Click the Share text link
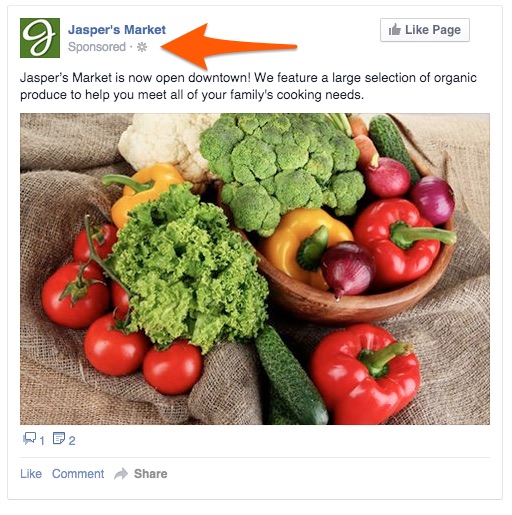The height and width of the screenshot is (515, 512). click(151, 474)
